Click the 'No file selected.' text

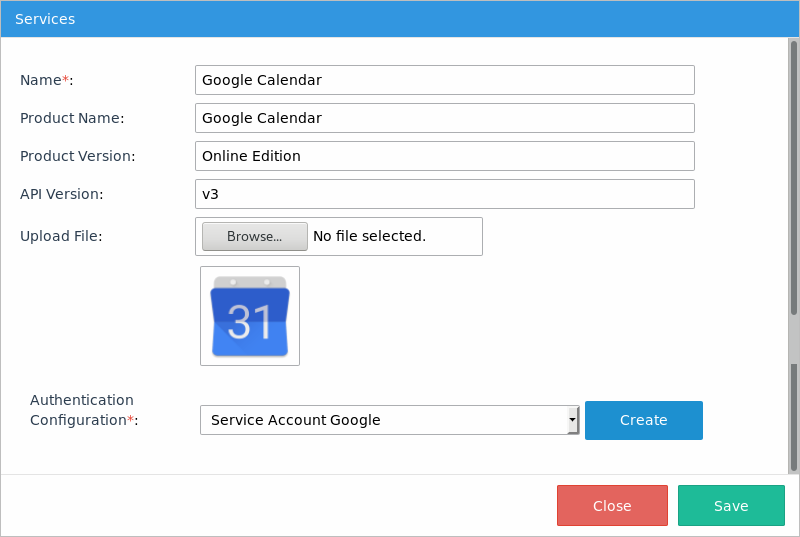click(x=369, y=236)
